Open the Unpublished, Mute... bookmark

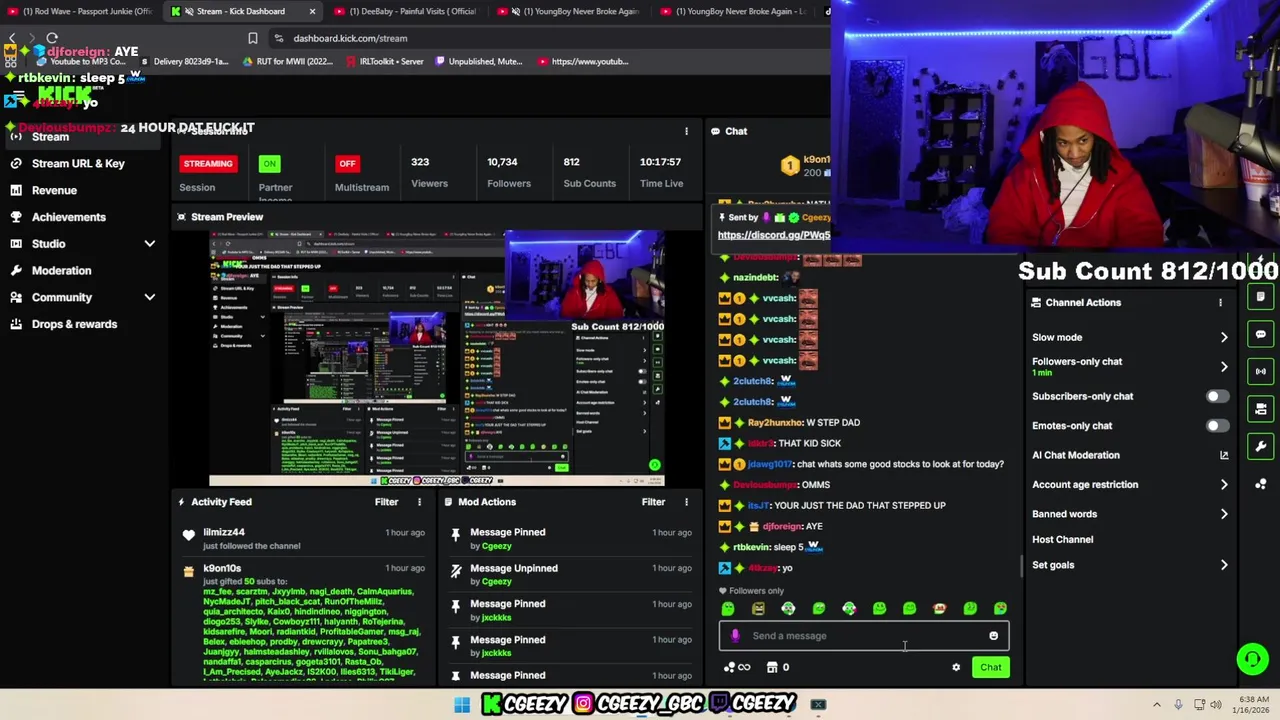click(x=478, y=62)
